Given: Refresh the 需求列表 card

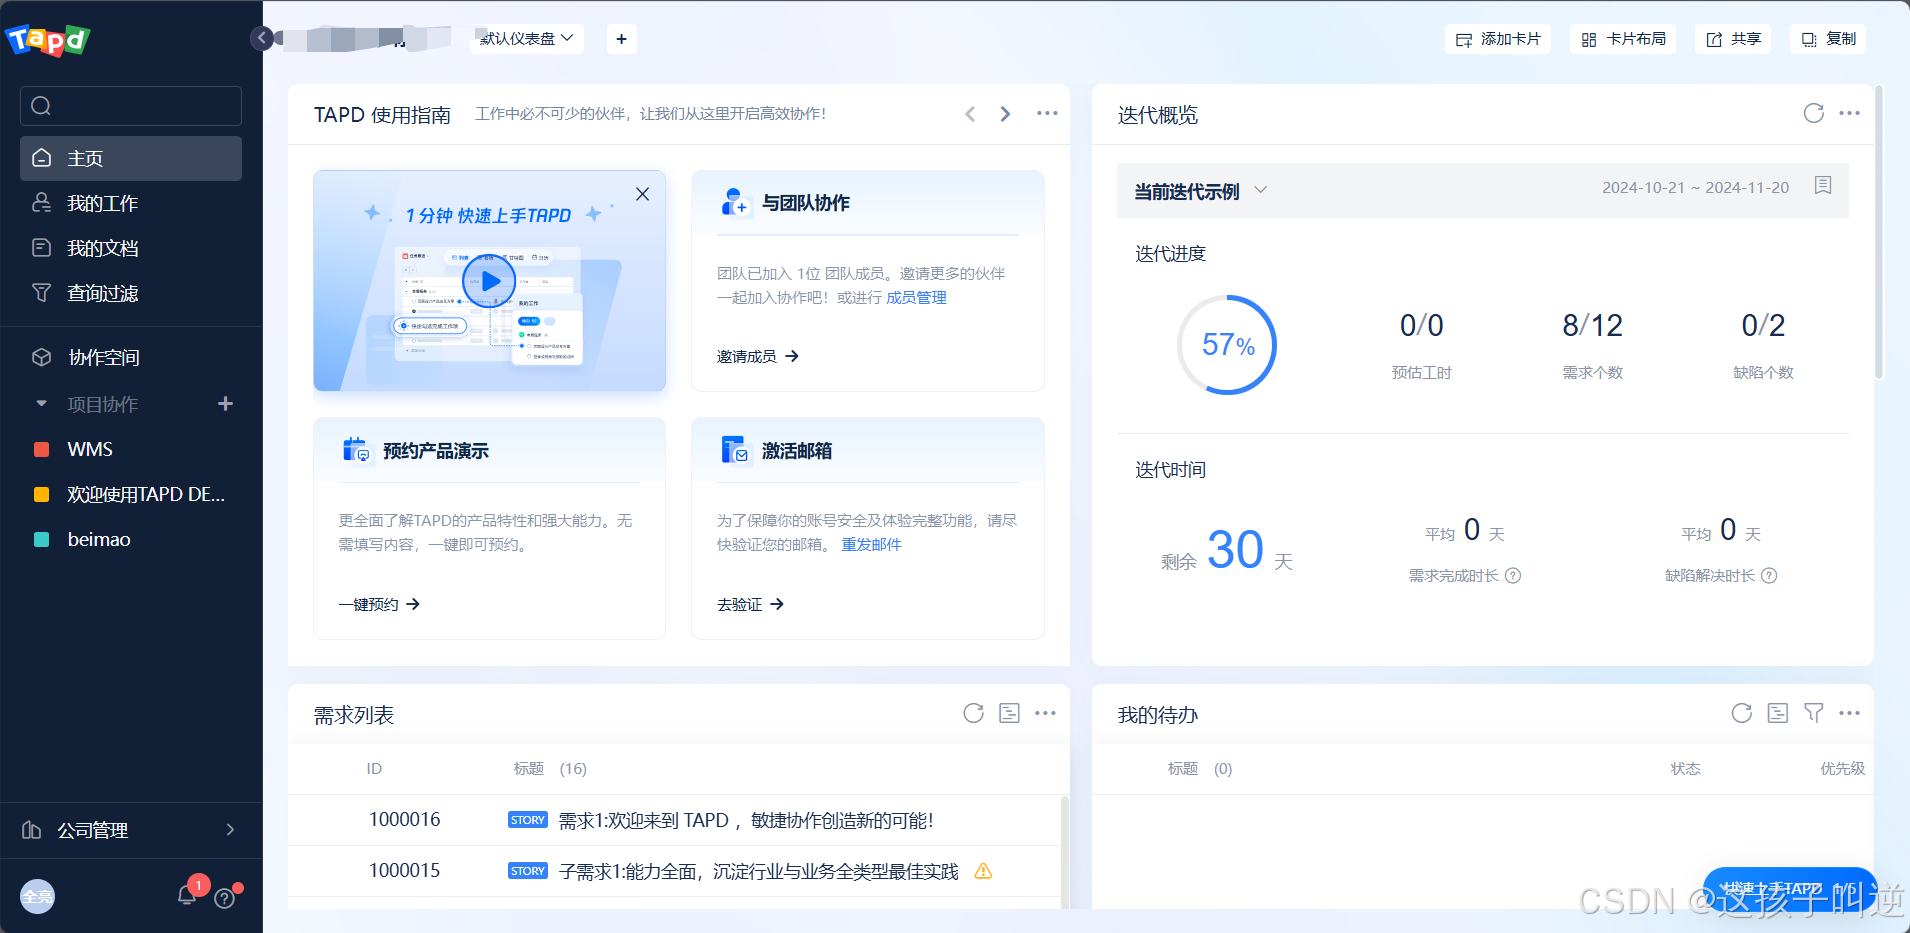Looking at the screenshot, I should 974,713.
